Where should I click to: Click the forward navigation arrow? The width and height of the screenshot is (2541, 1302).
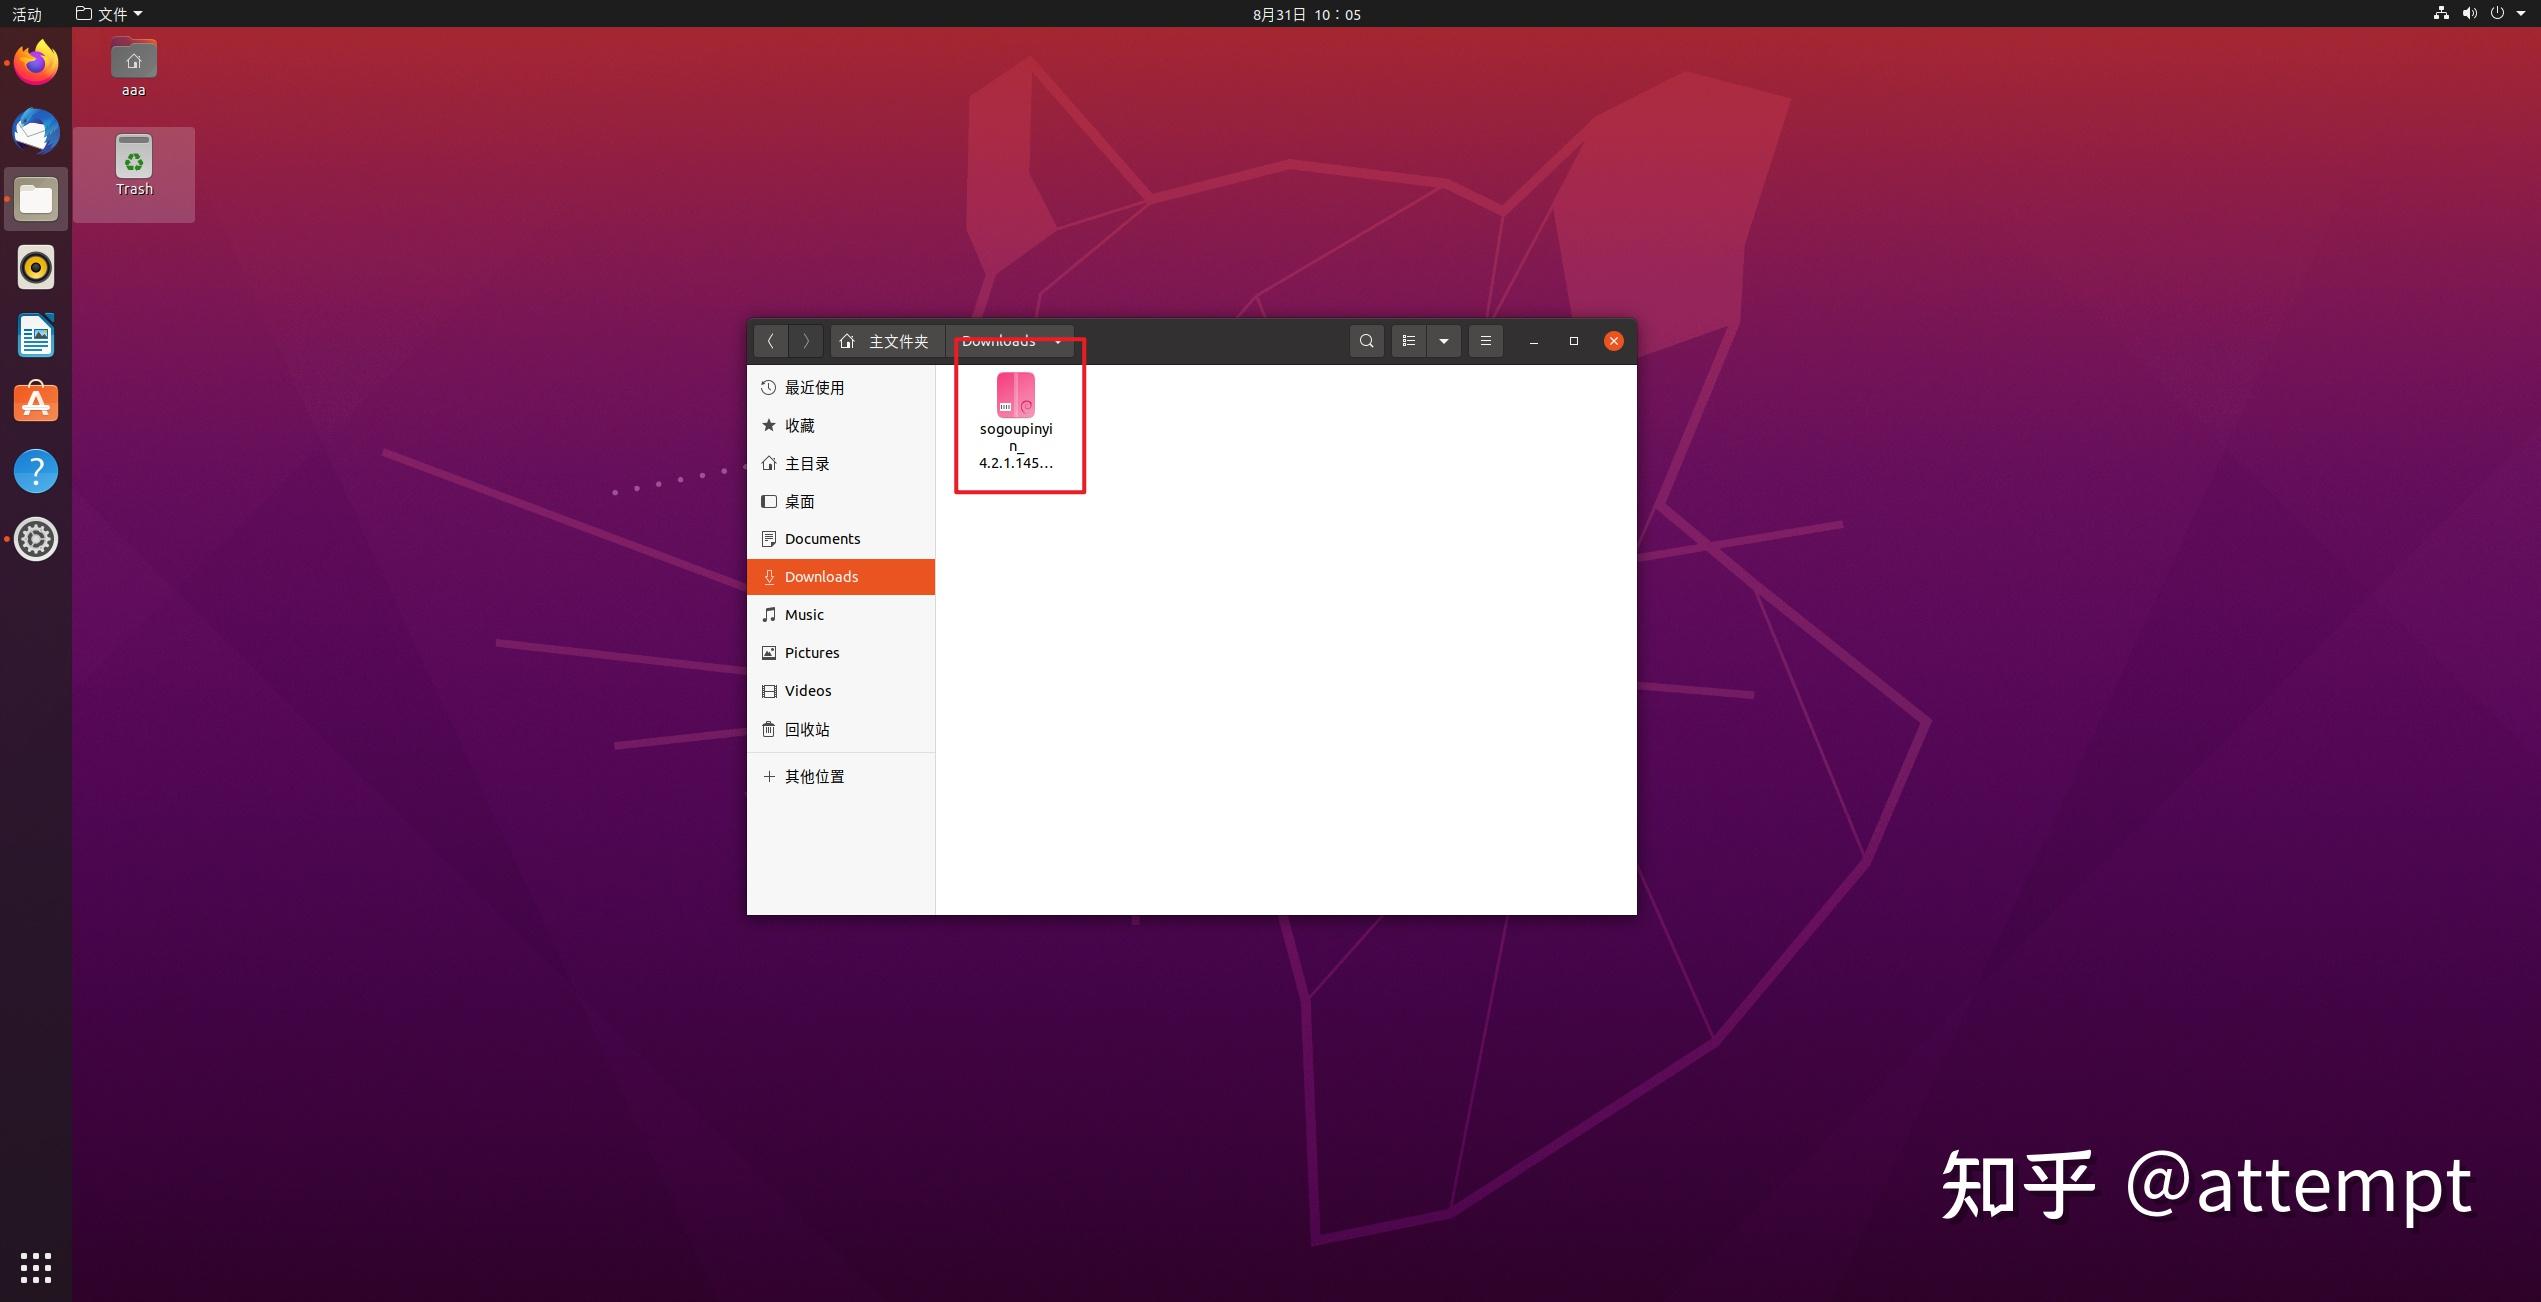(x=806, y=341)
